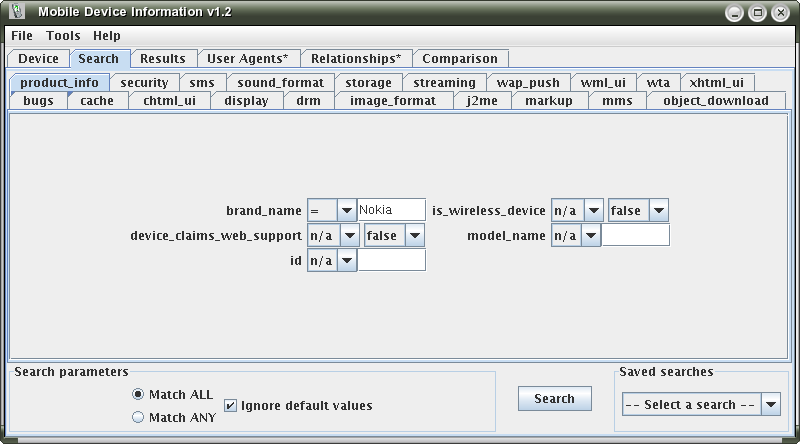Image resolution: width=800 pixels, height=444 pixels.
Task: Select the j2me capability tab
Action: 482,101
